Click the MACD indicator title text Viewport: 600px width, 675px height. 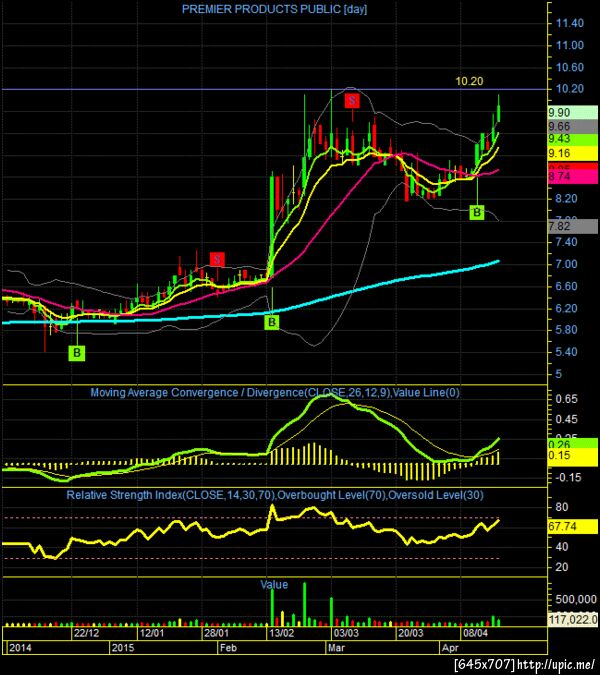(275, 393)
